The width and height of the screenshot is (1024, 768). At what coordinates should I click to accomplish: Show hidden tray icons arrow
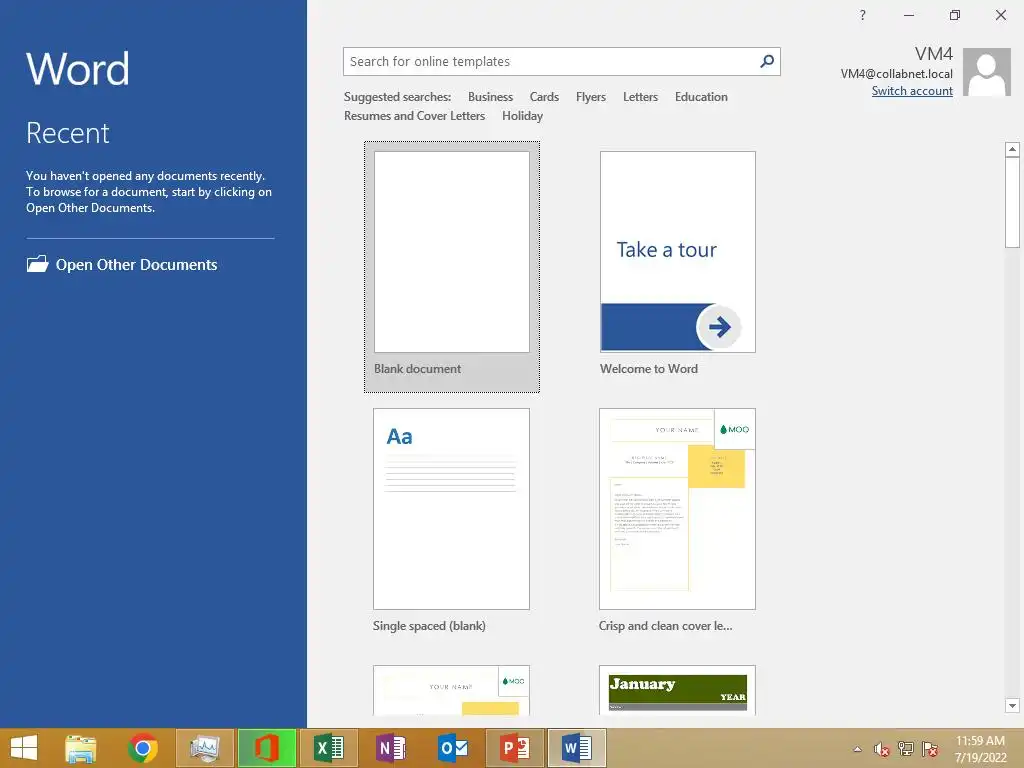[857, 749]
